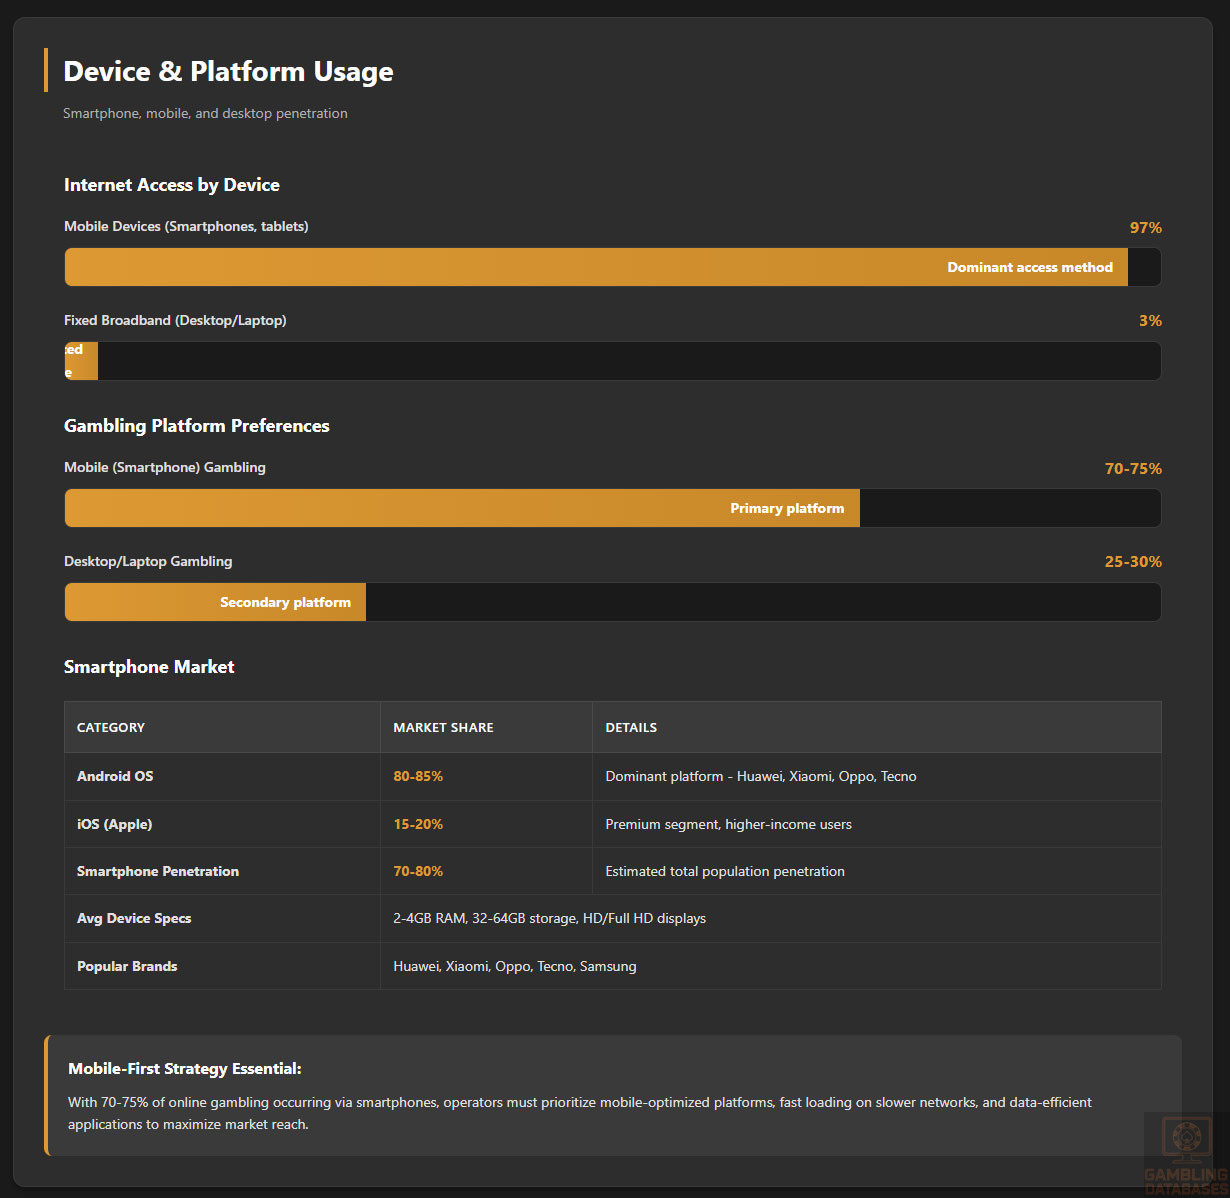Screen dimensions: 1230x1198
Task: Click the Avg Device Specs row label
Action: [x=134, y=918]
